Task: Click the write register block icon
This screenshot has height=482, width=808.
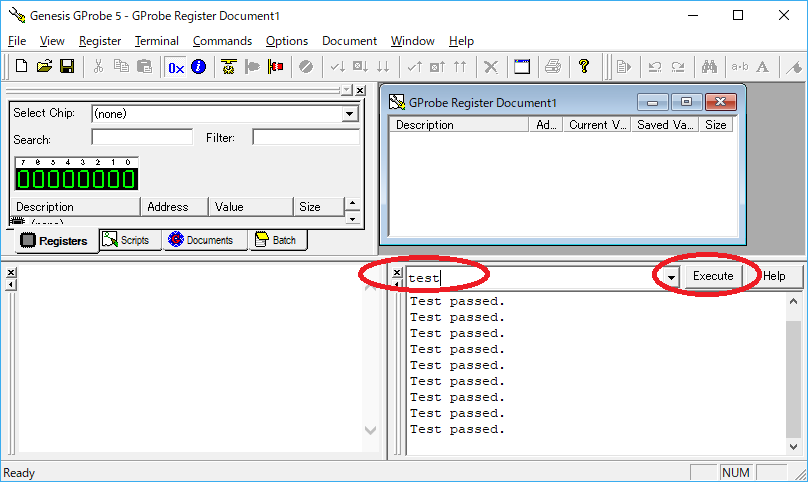Action: 437,67
